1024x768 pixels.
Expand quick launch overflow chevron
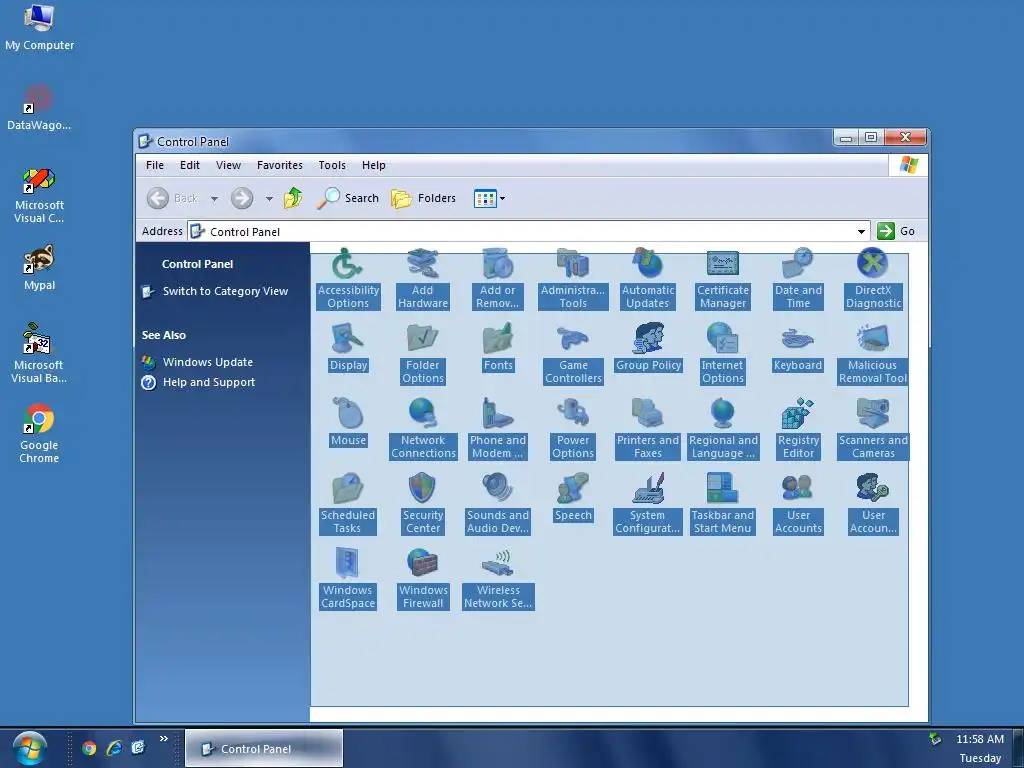163,739
